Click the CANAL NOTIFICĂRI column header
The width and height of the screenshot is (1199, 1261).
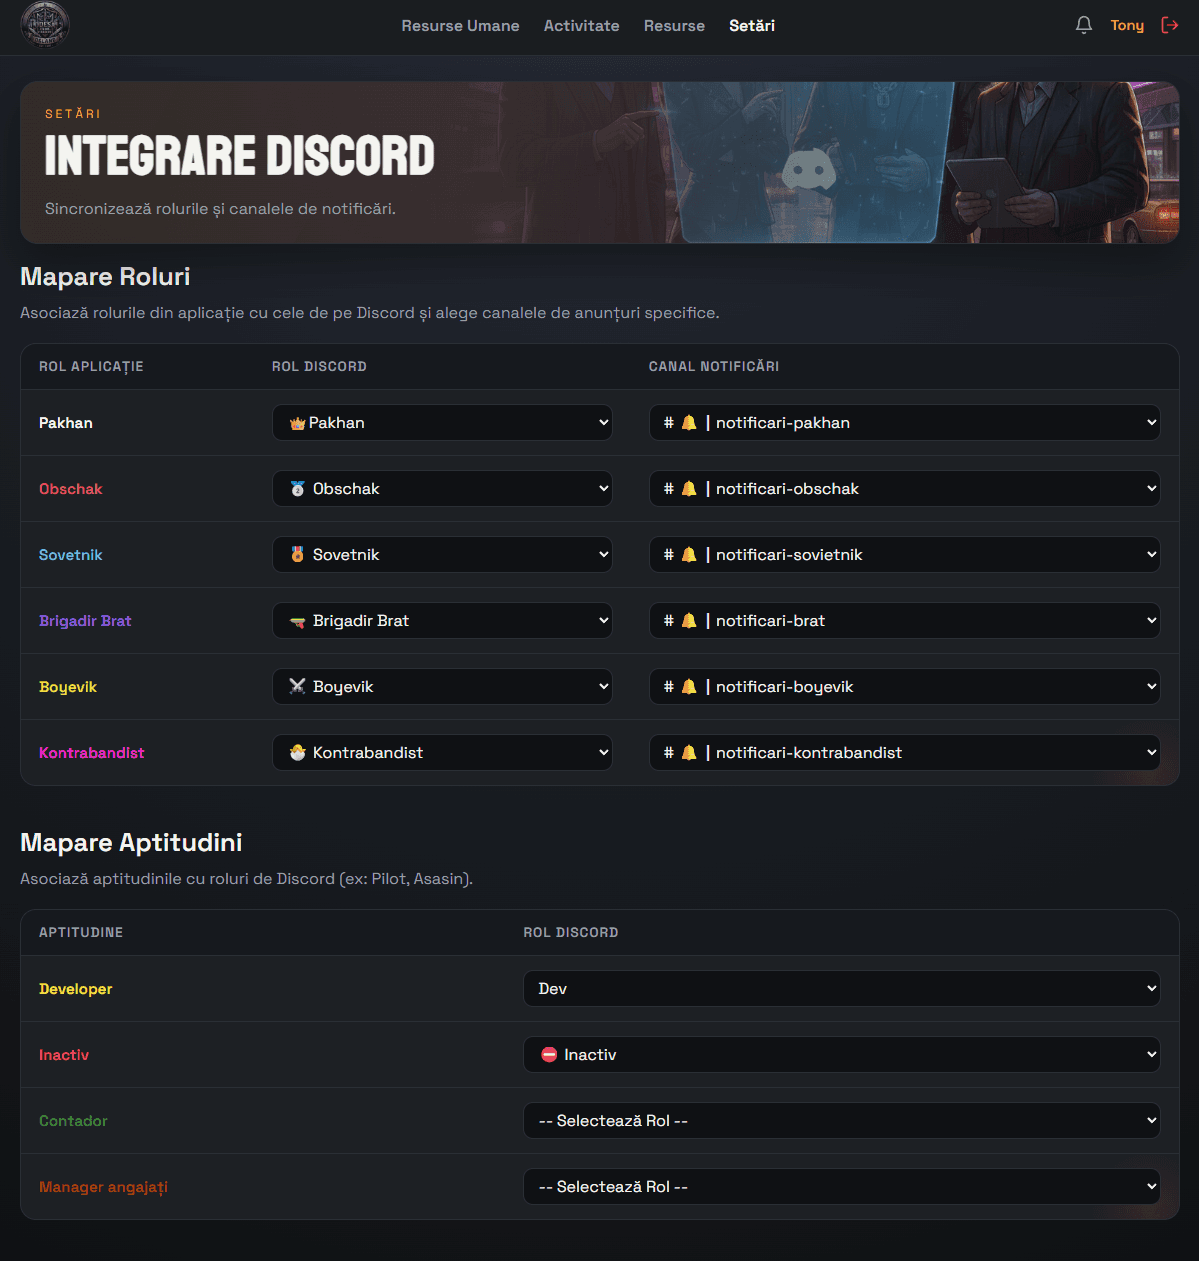pos(714,367)
